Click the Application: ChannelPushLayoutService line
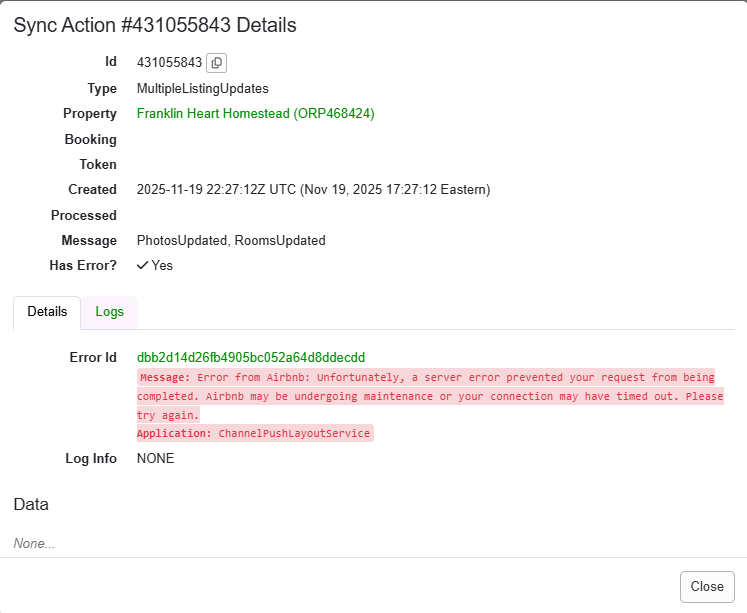This screenshot has height=613, width=747. 254,433
